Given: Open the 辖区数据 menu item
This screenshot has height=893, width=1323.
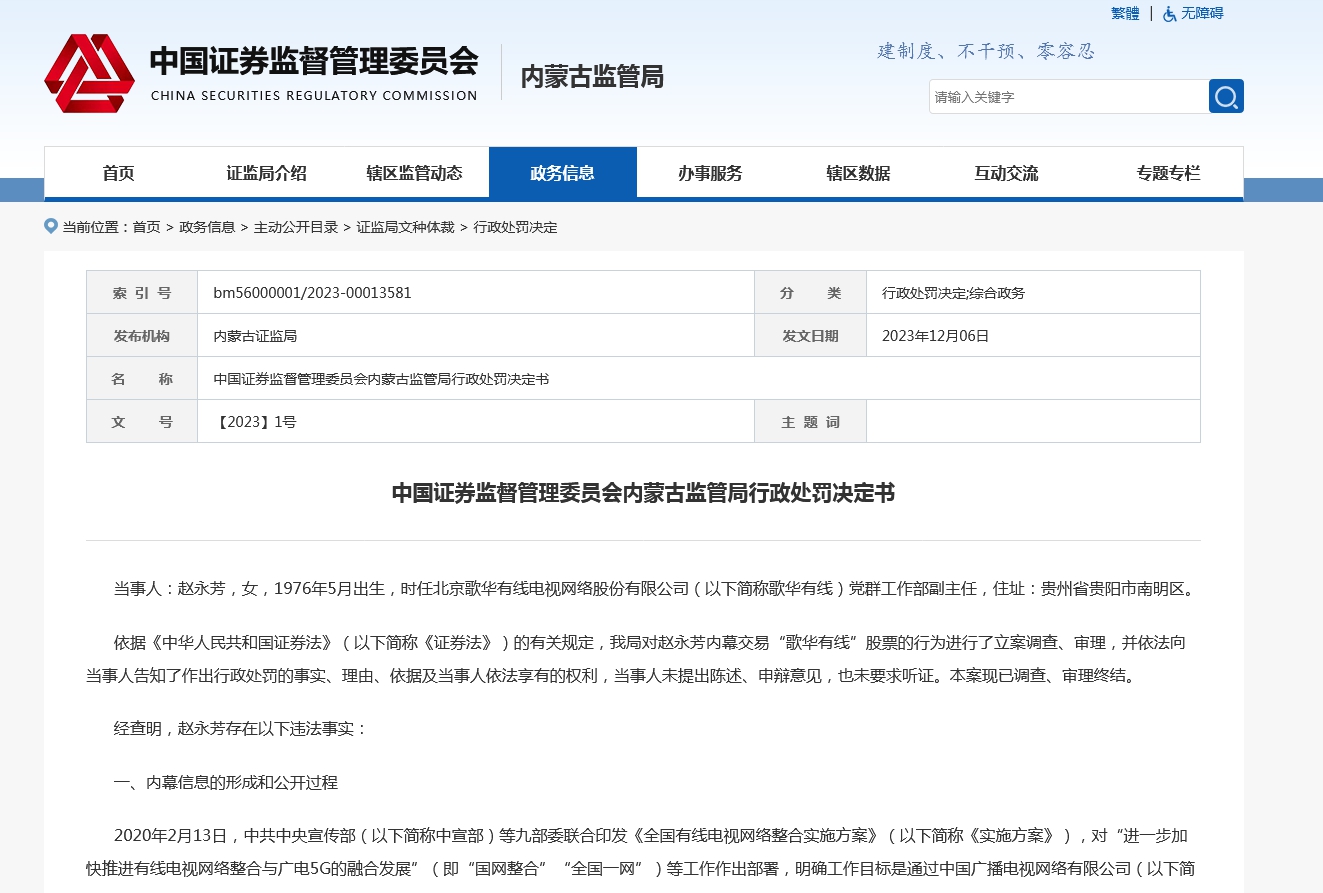Looking at the screenshot, I should (x=858, y=173).
